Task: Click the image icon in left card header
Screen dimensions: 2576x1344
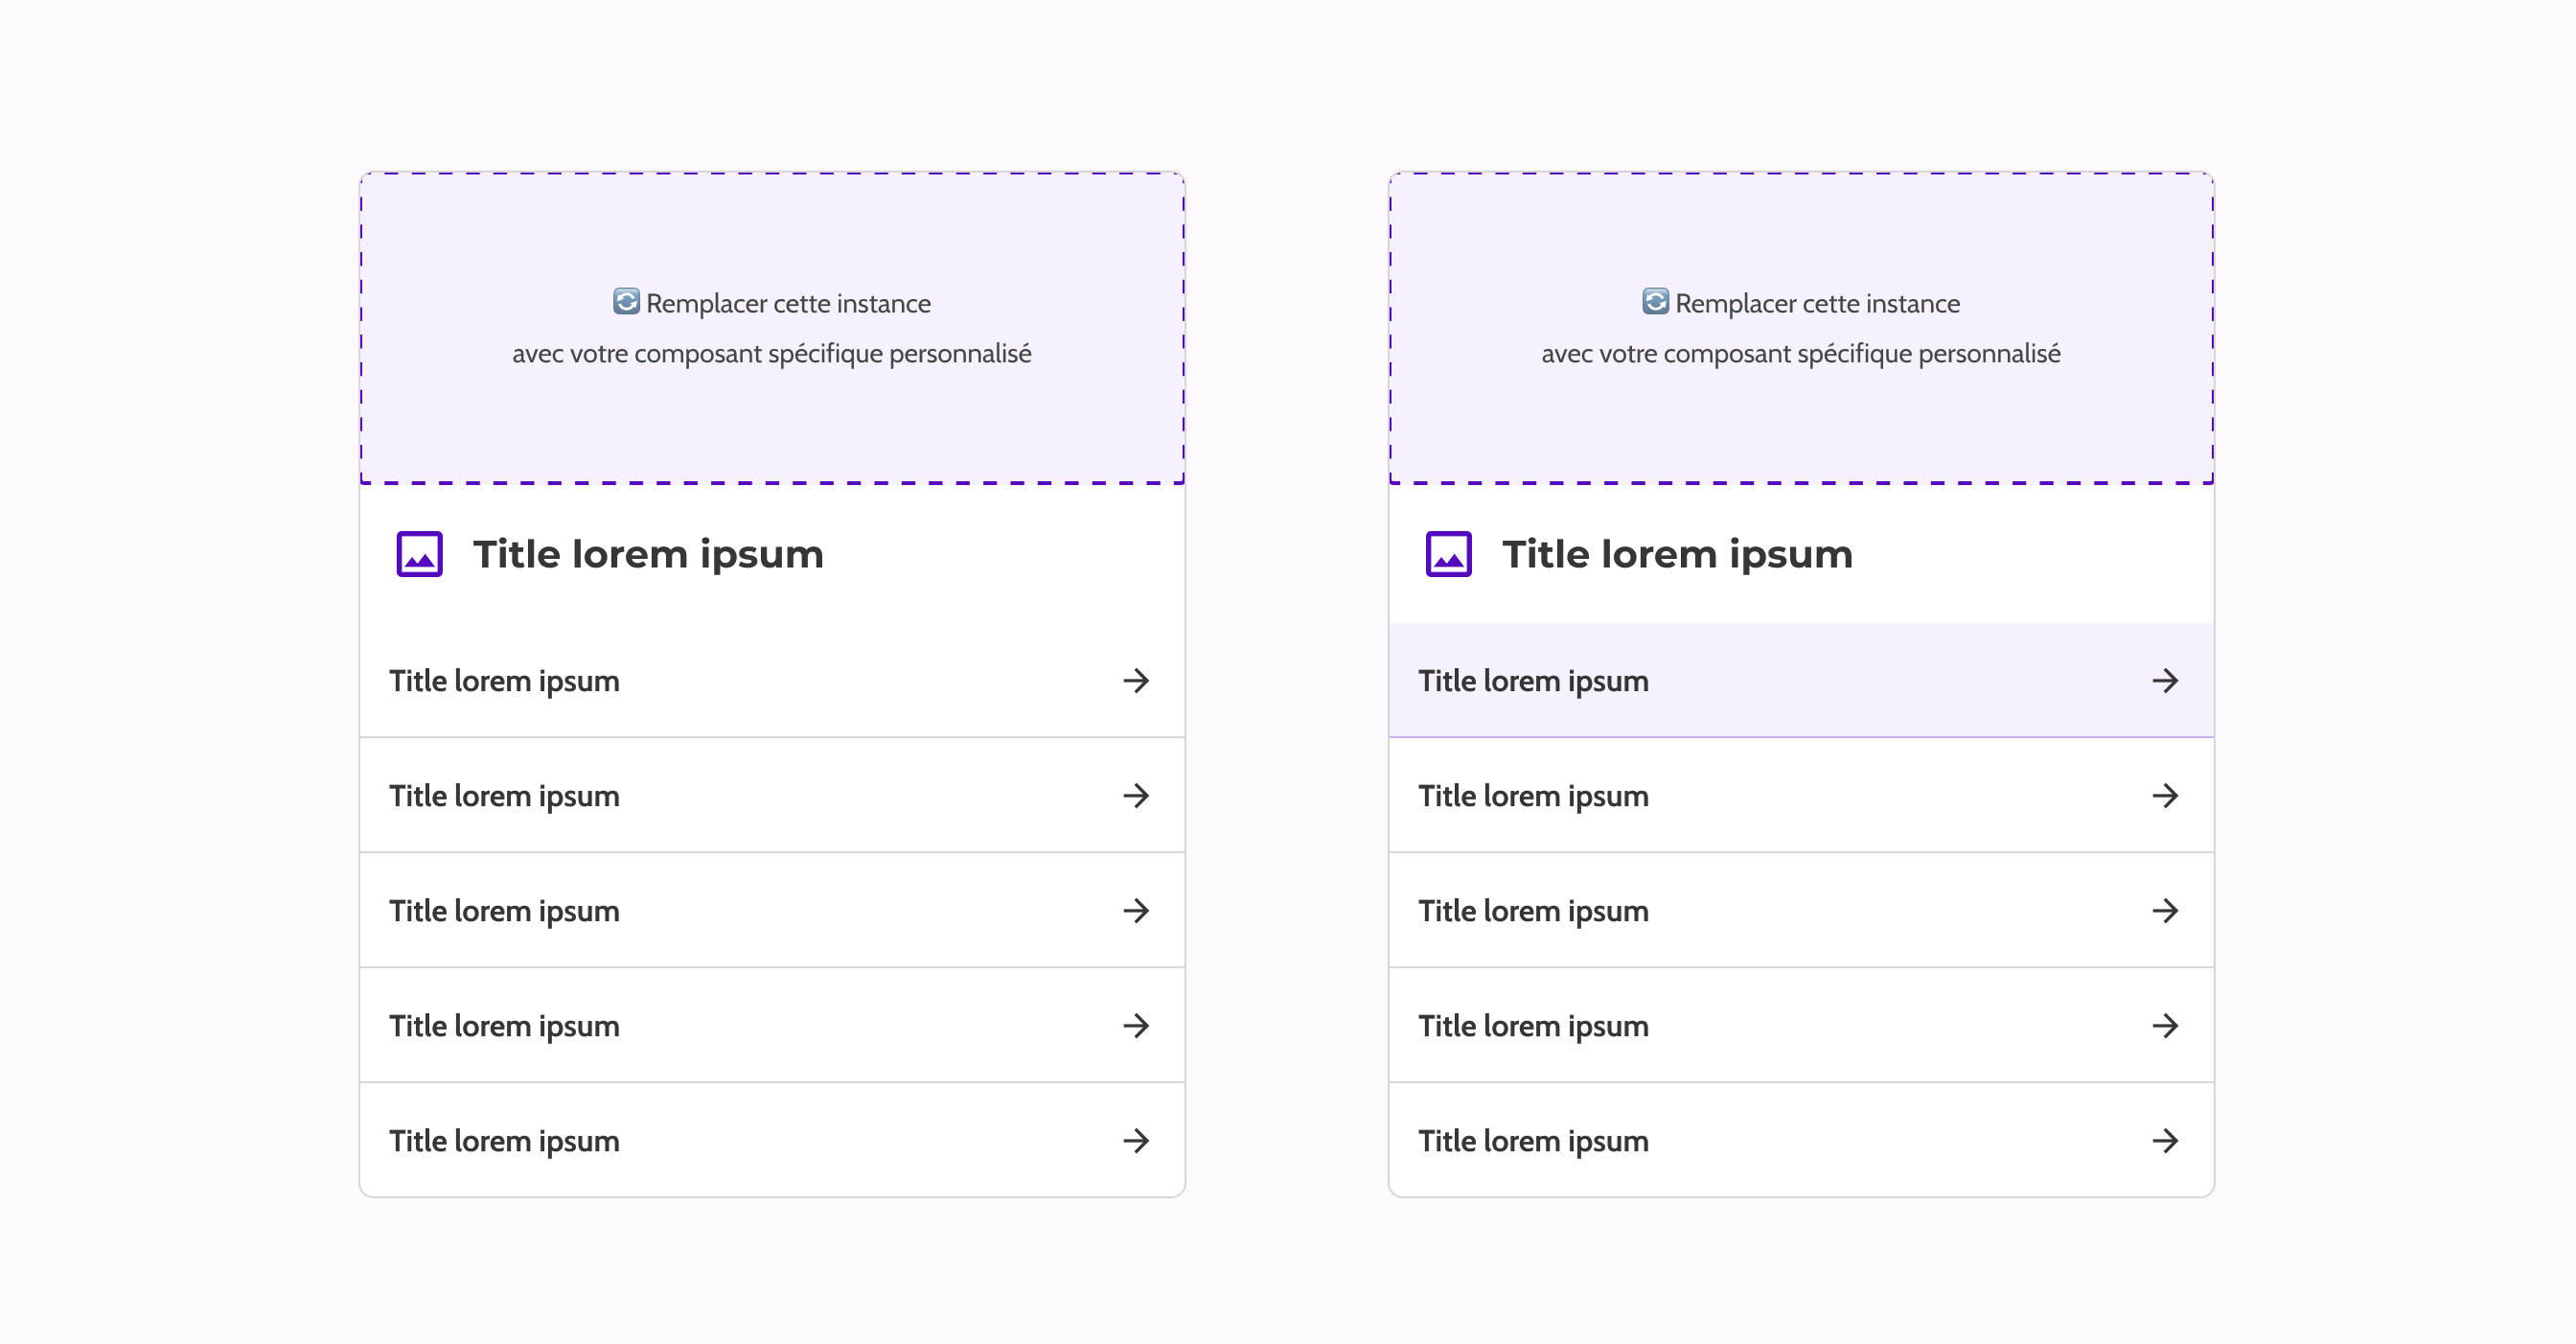Action: [x=419, y=554]
